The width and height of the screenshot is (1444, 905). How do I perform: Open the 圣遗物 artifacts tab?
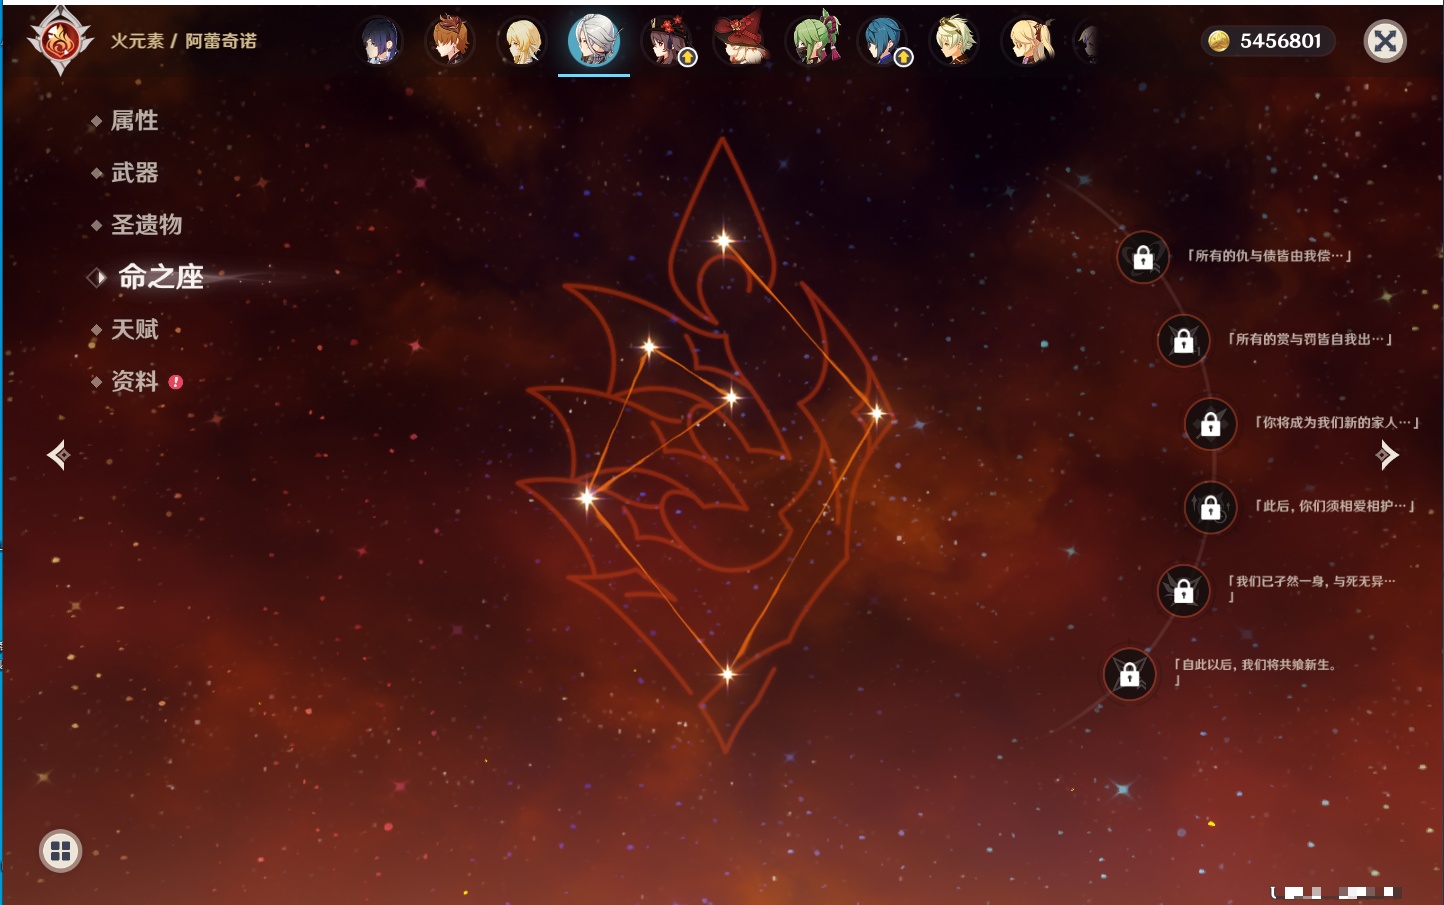[x=146, y=225]
